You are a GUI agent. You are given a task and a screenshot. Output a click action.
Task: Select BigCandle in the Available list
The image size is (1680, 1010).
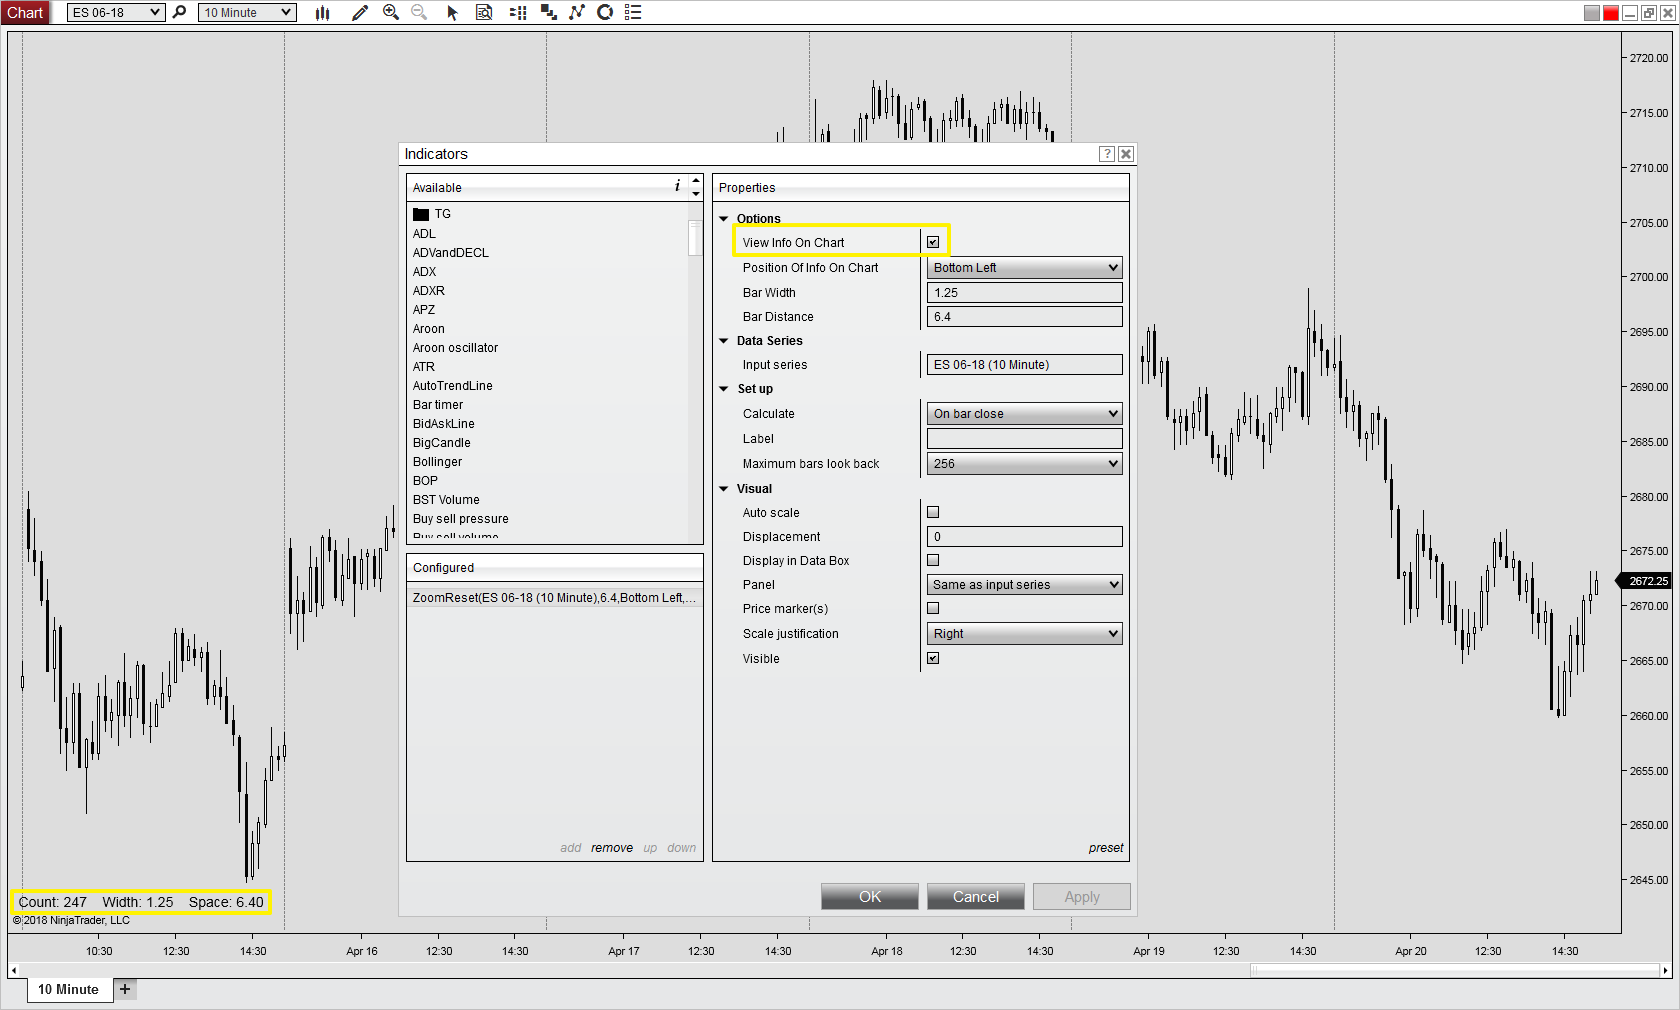coord(442,443)
